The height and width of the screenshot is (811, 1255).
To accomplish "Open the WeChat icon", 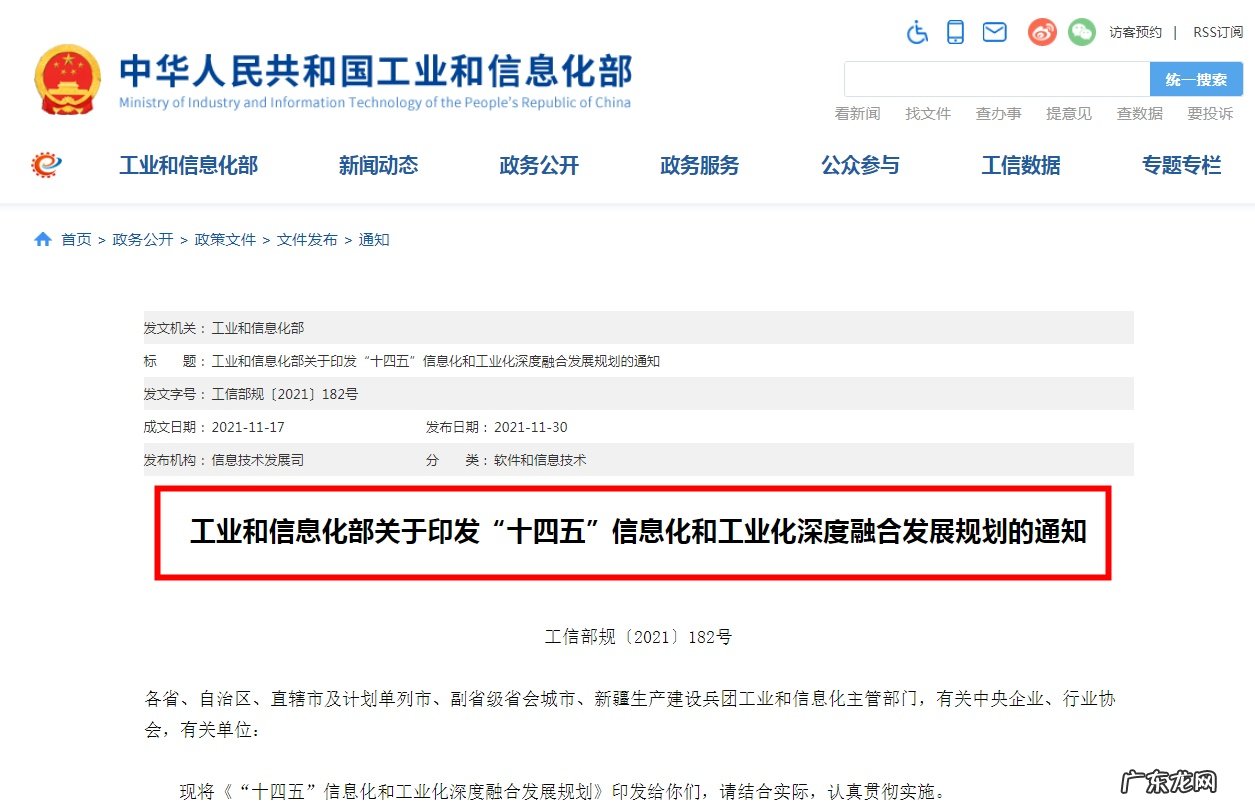I will 1081,31.
